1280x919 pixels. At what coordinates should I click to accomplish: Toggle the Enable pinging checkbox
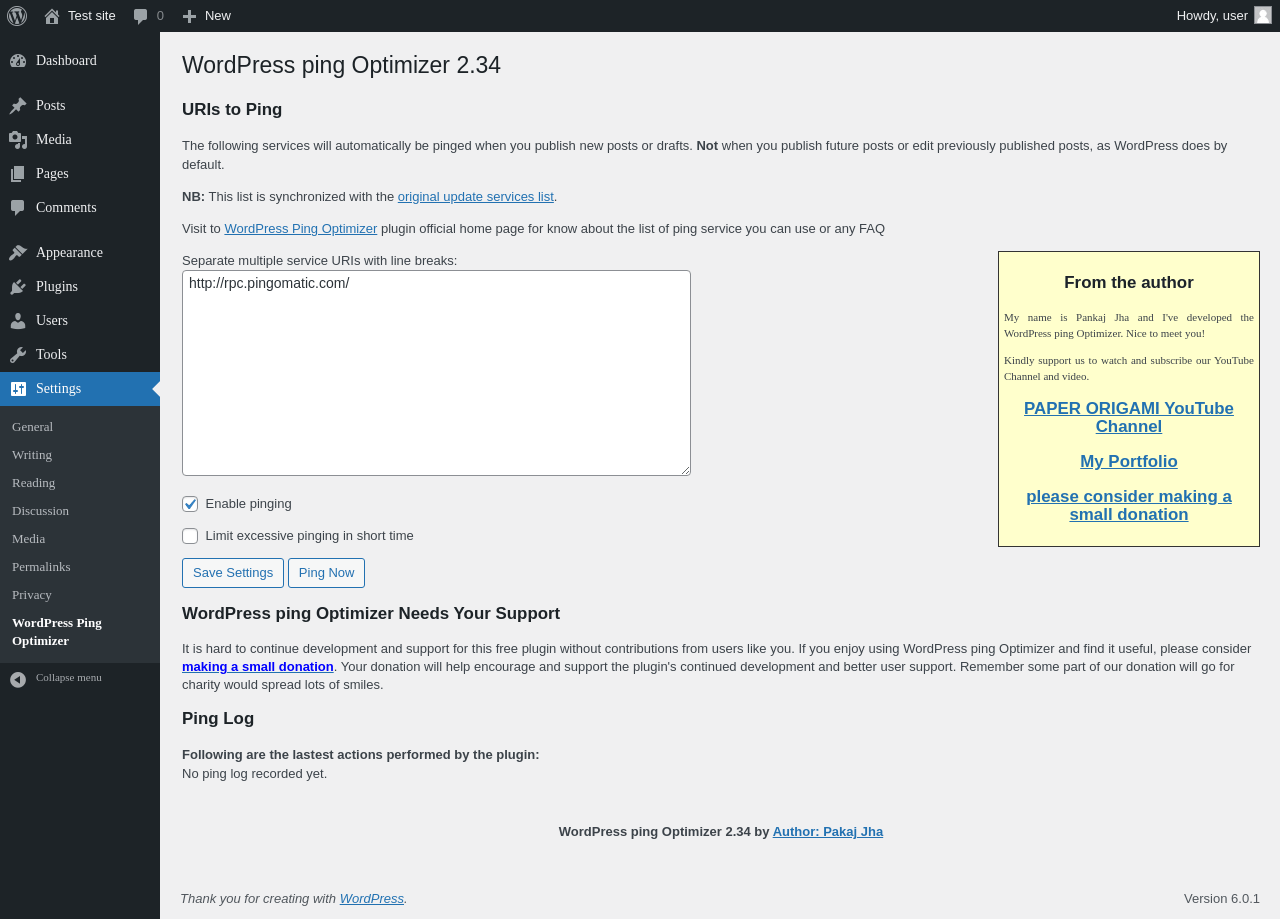[x=190, y=504]
